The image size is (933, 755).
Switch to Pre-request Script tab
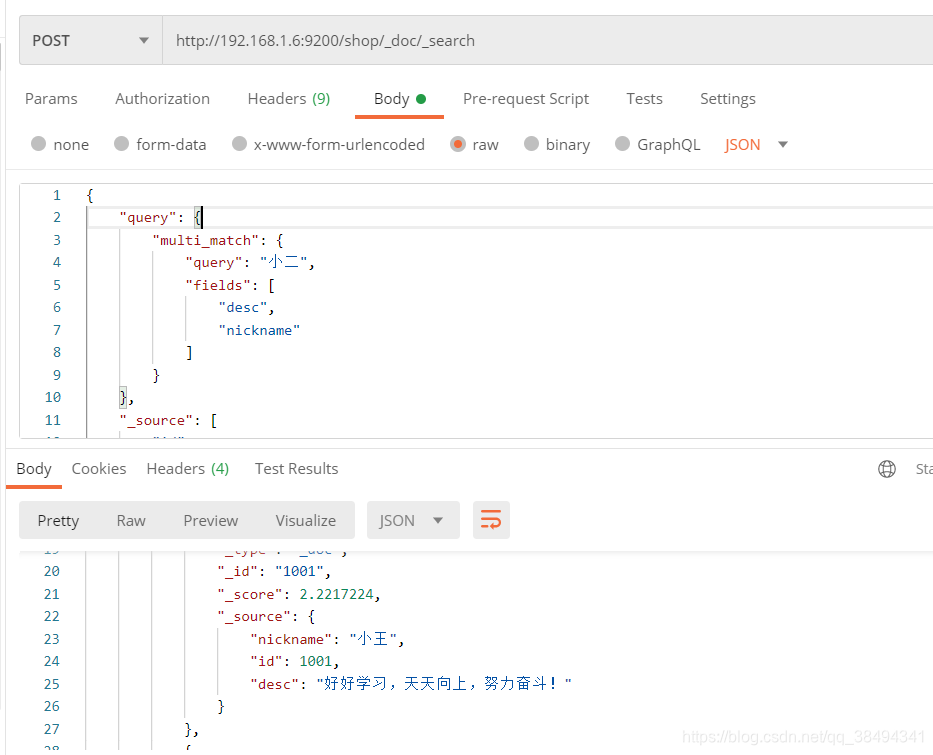click(526, 98)
